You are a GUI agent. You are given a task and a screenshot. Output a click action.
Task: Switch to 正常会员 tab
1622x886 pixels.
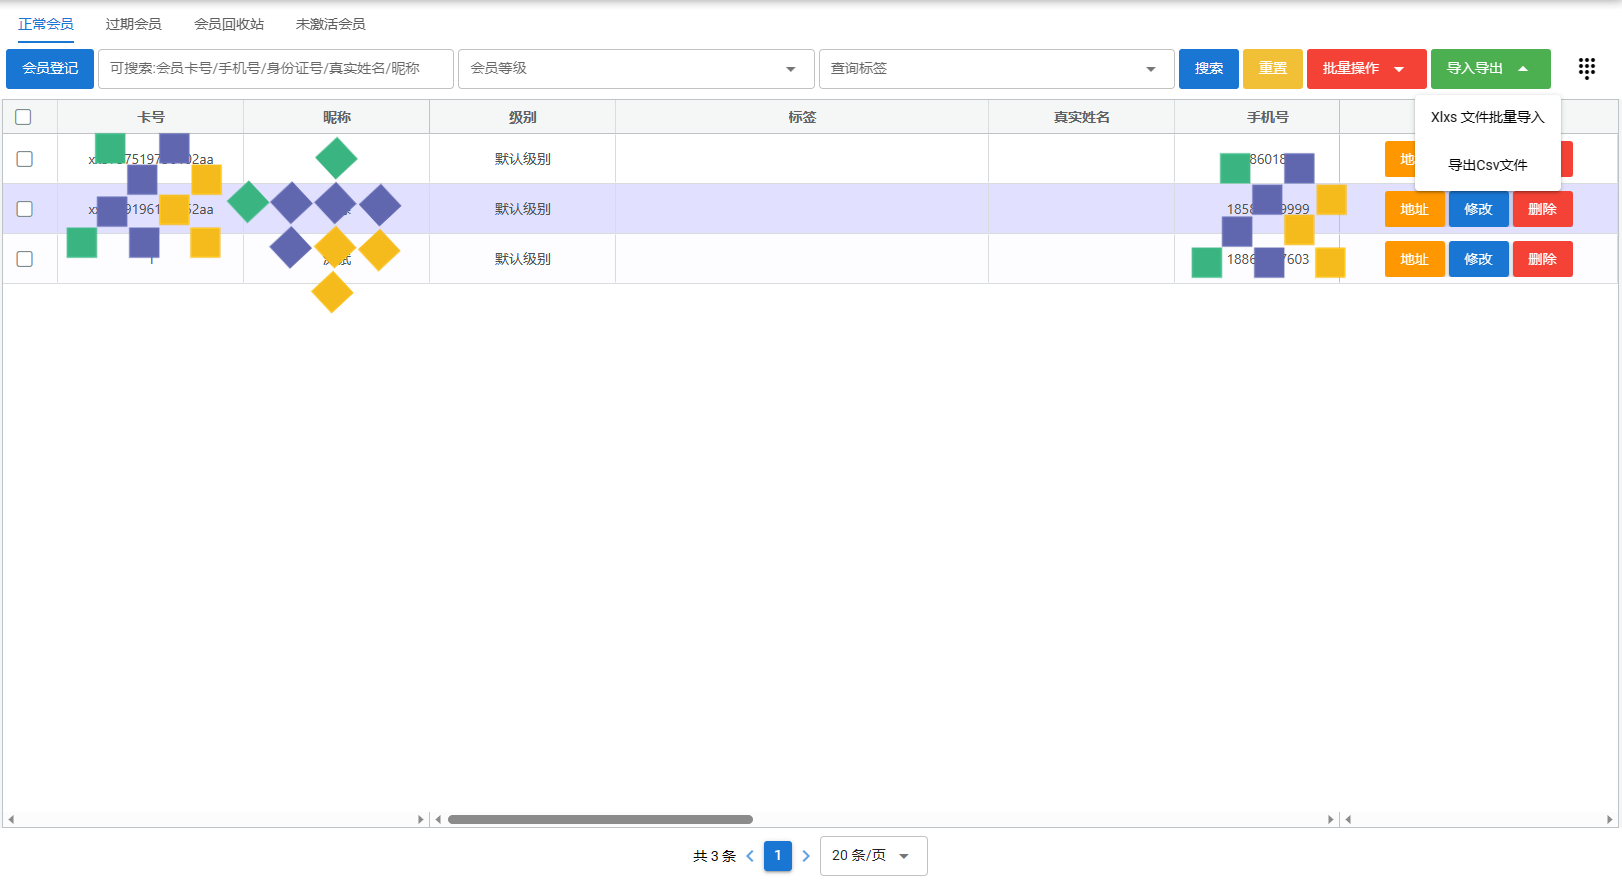tap(46, 24)
